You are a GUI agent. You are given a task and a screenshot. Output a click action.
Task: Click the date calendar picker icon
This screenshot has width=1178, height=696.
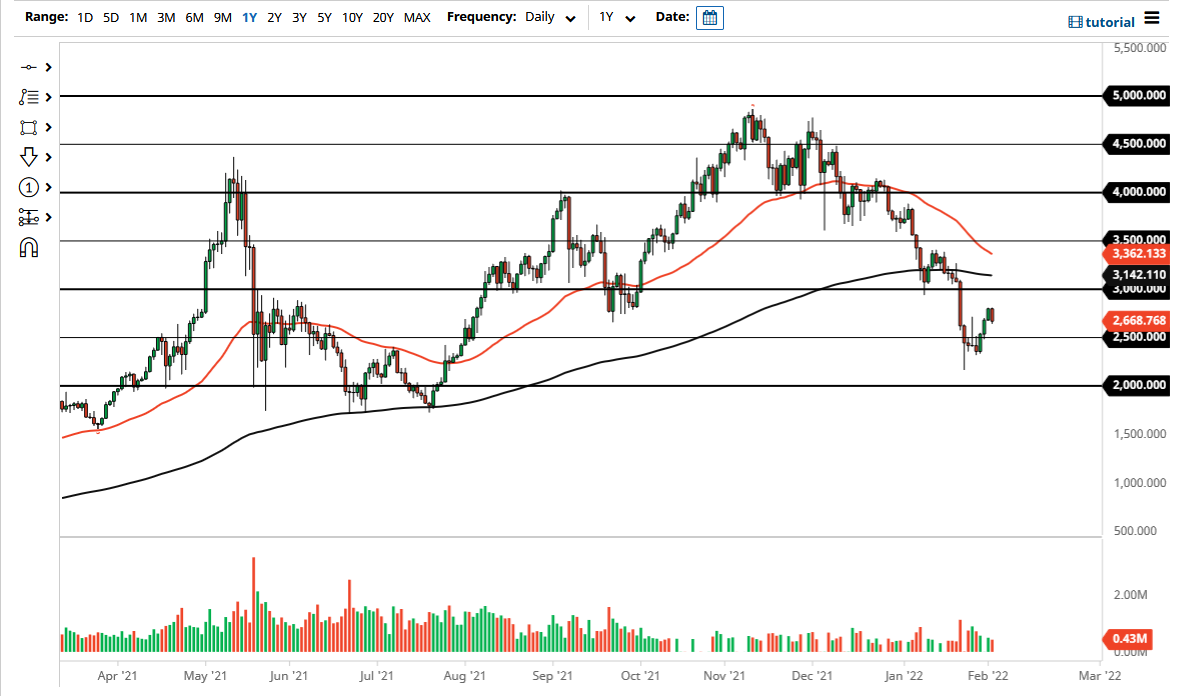[x=710, y=17]
